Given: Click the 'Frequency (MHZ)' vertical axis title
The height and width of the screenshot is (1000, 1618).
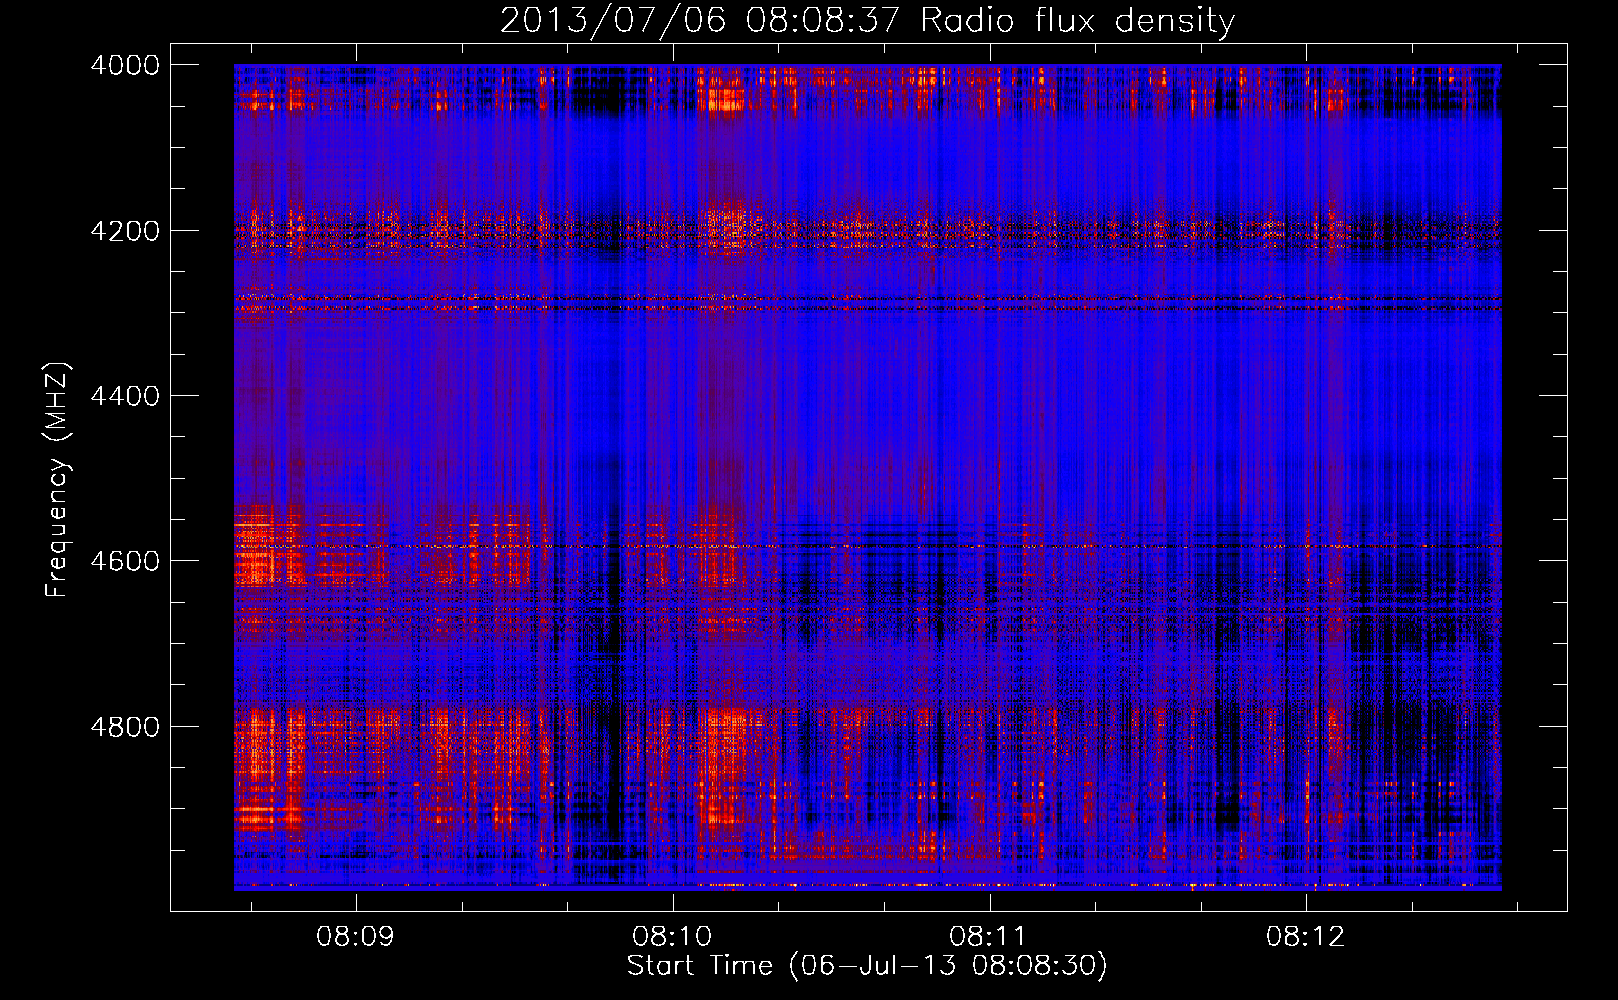Looking at the screenshot, I should 58,479.
